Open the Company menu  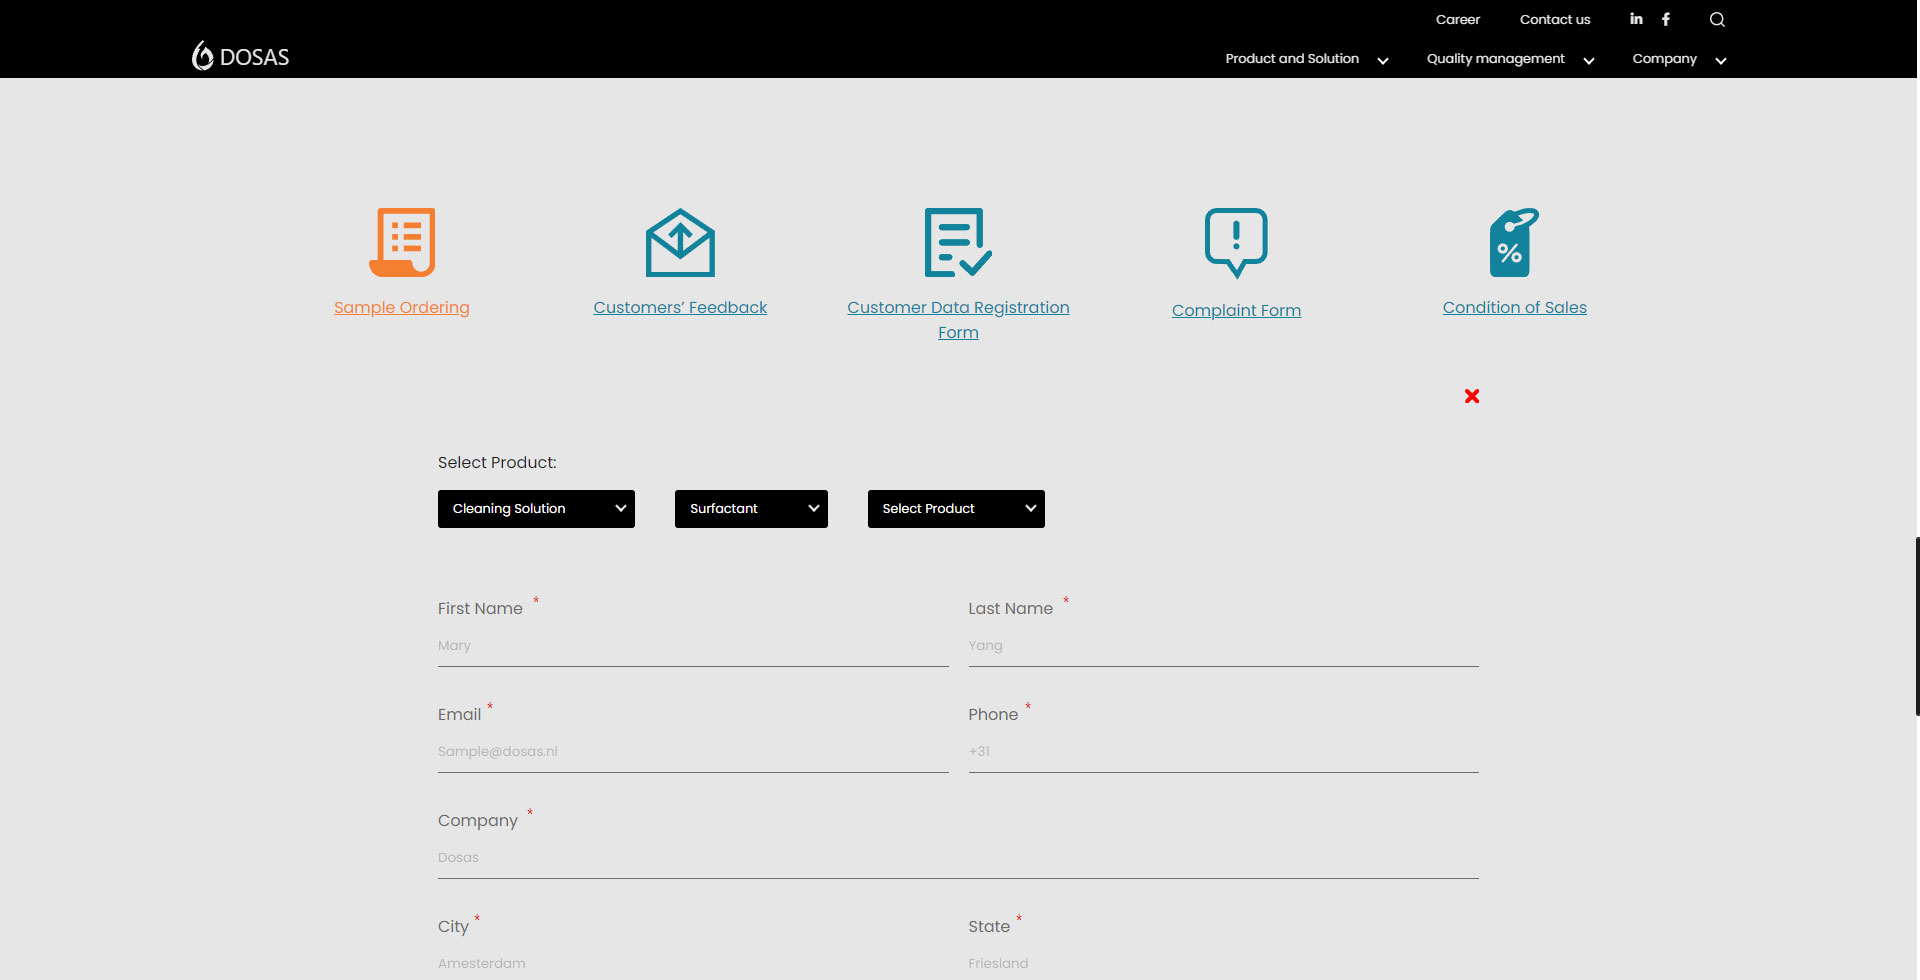1679,59
